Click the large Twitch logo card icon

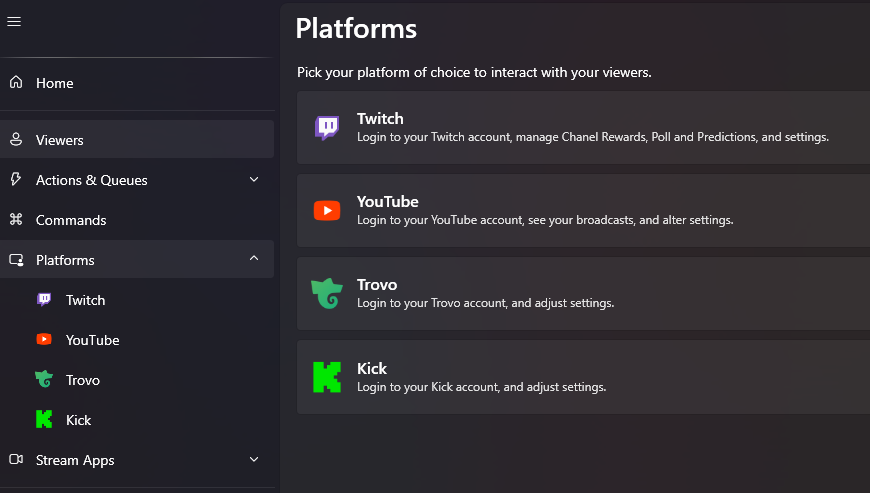coord(327,128)
